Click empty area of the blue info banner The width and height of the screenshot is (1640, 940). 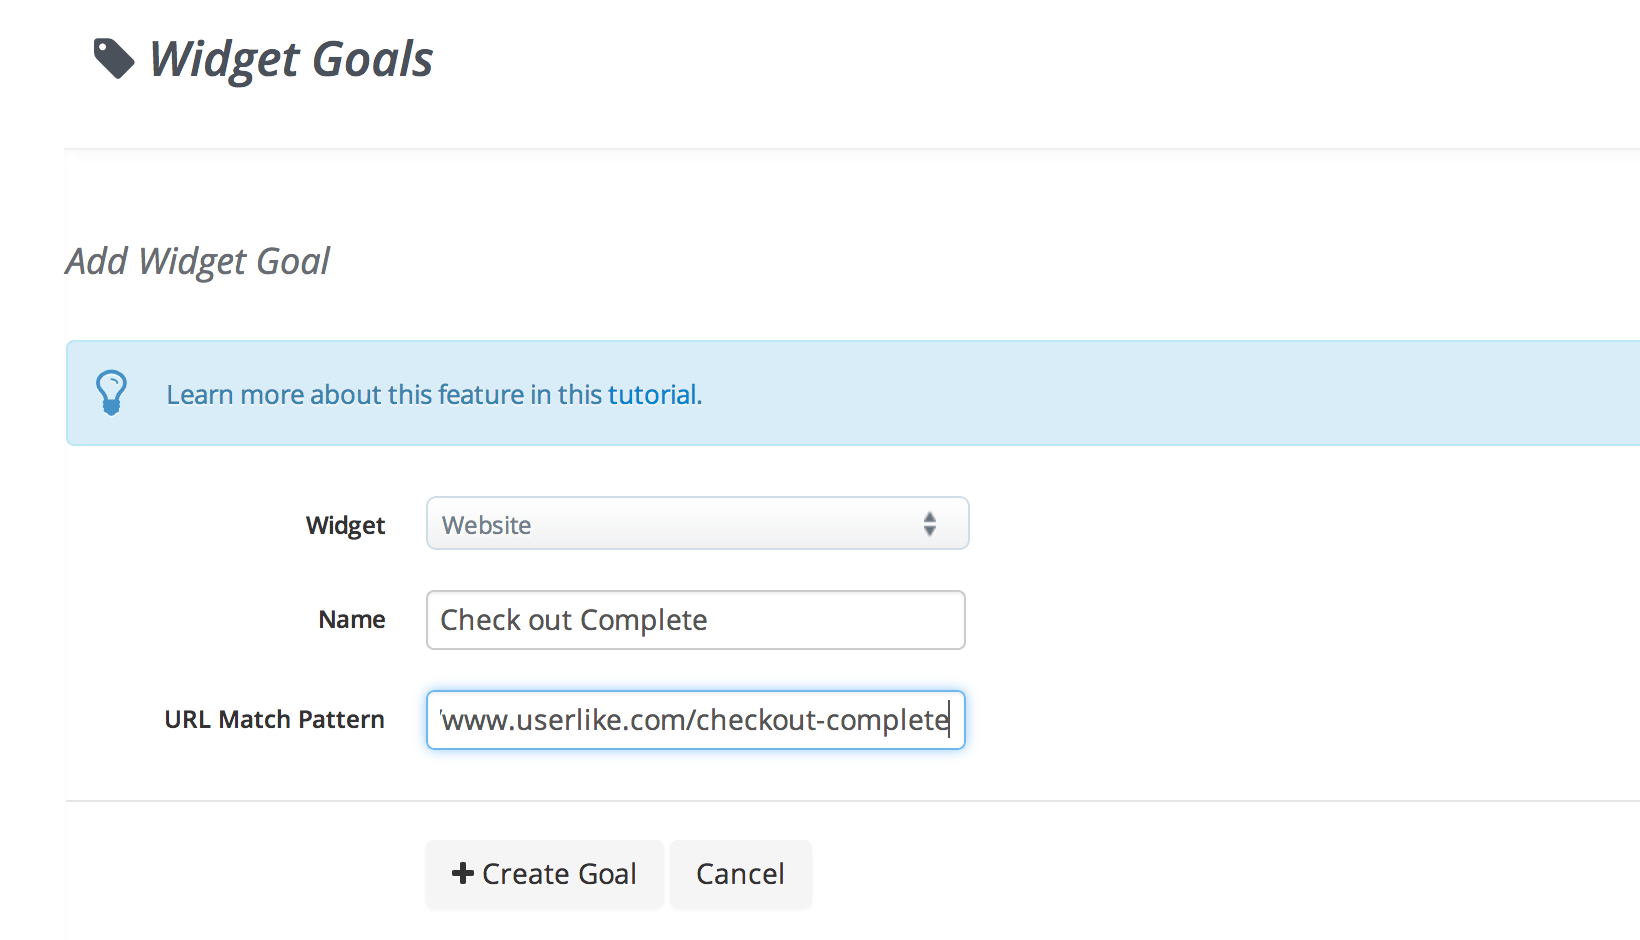coord(1150,393)
